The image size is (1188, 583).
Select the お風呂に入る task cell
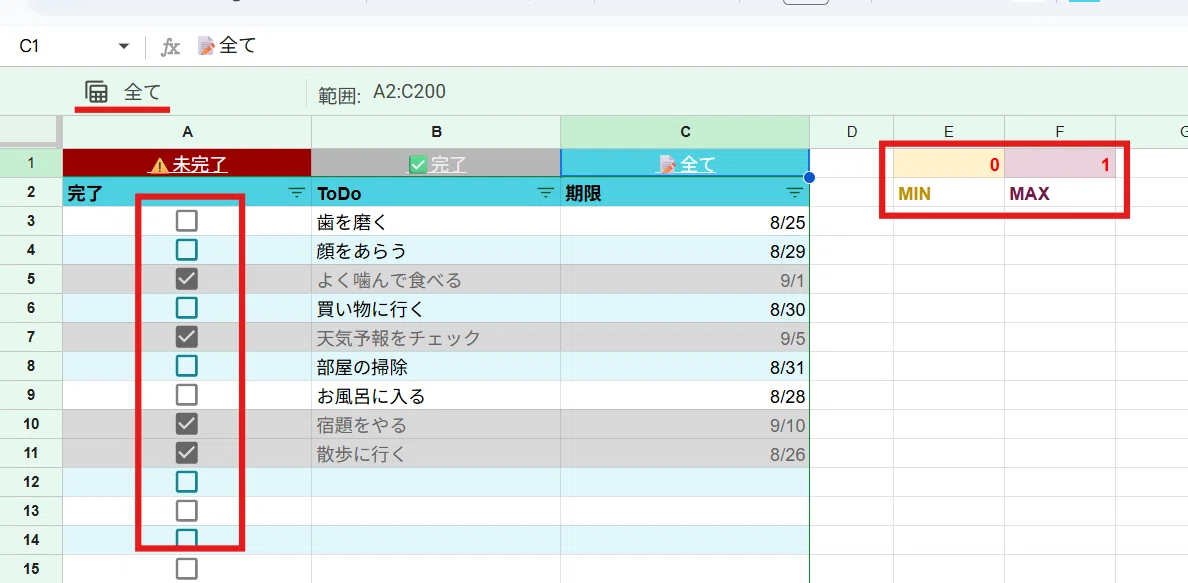436,395
